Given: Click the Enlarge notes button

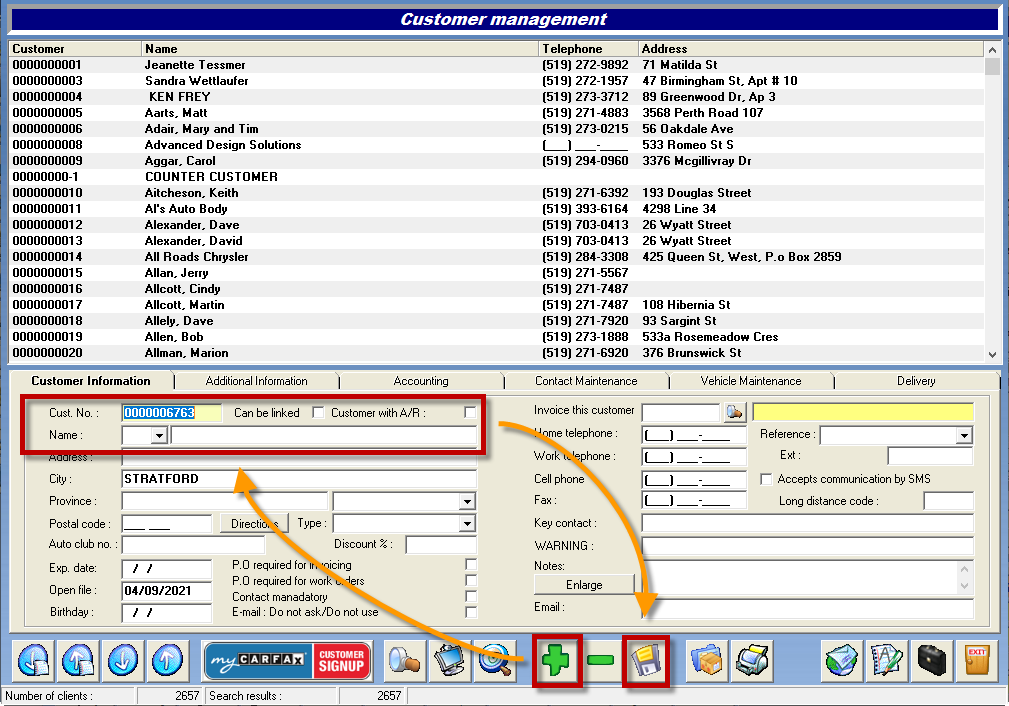Looking at the screenshot, I should click(x=584, y=585).
